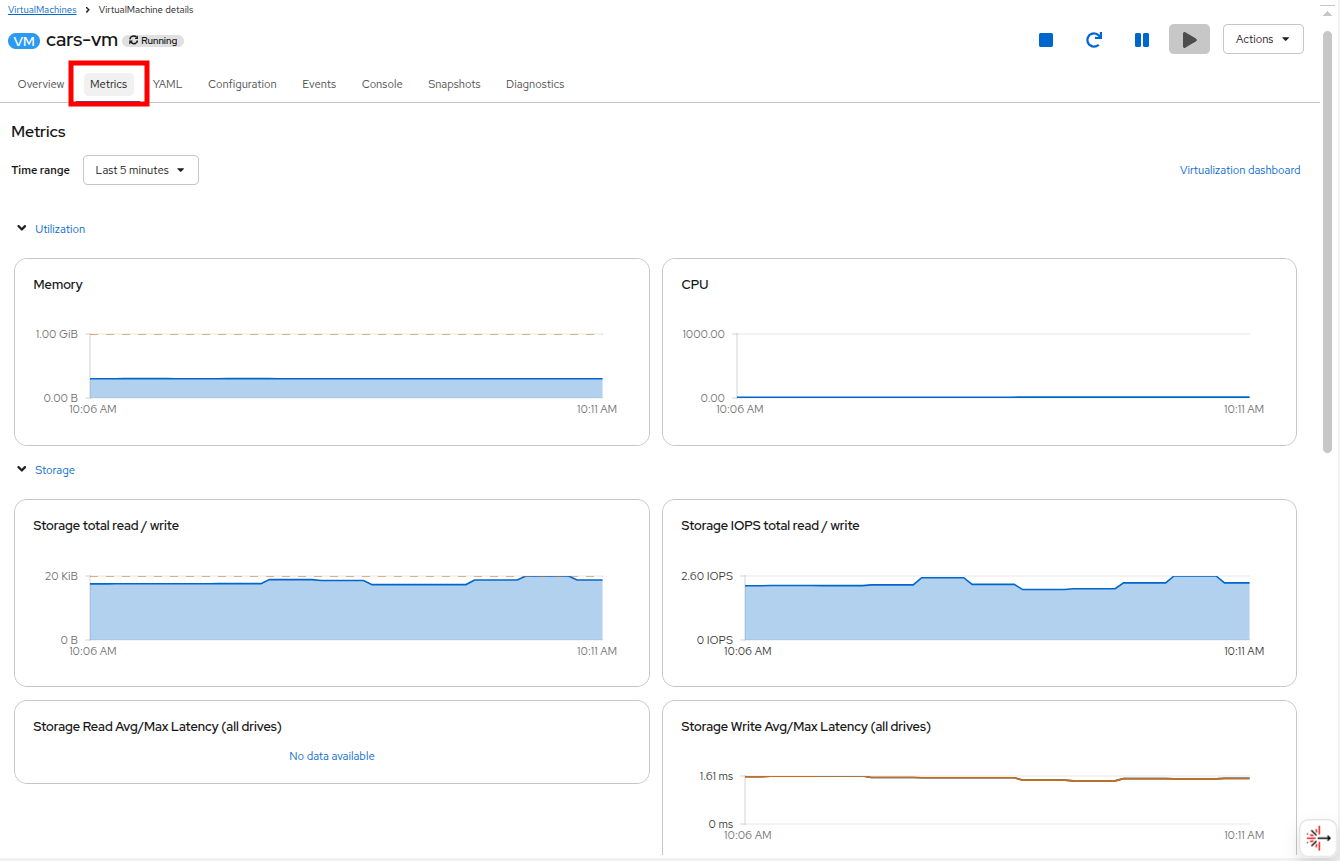The width and height of the screenshot is (1340, 861).
Task: Click the VirtualMachines breadcrumb link
Action: (42, 9)
